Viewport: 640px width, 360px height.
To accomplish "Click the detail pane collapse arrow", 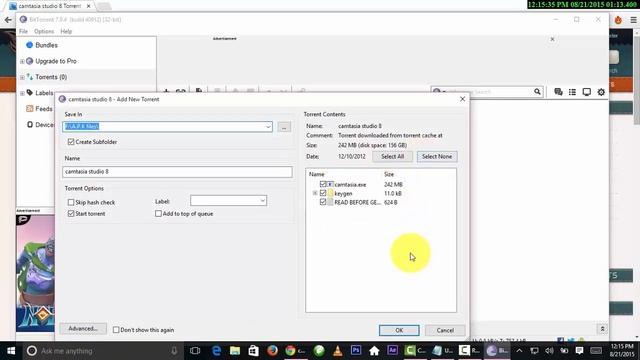I will [602, 329].
